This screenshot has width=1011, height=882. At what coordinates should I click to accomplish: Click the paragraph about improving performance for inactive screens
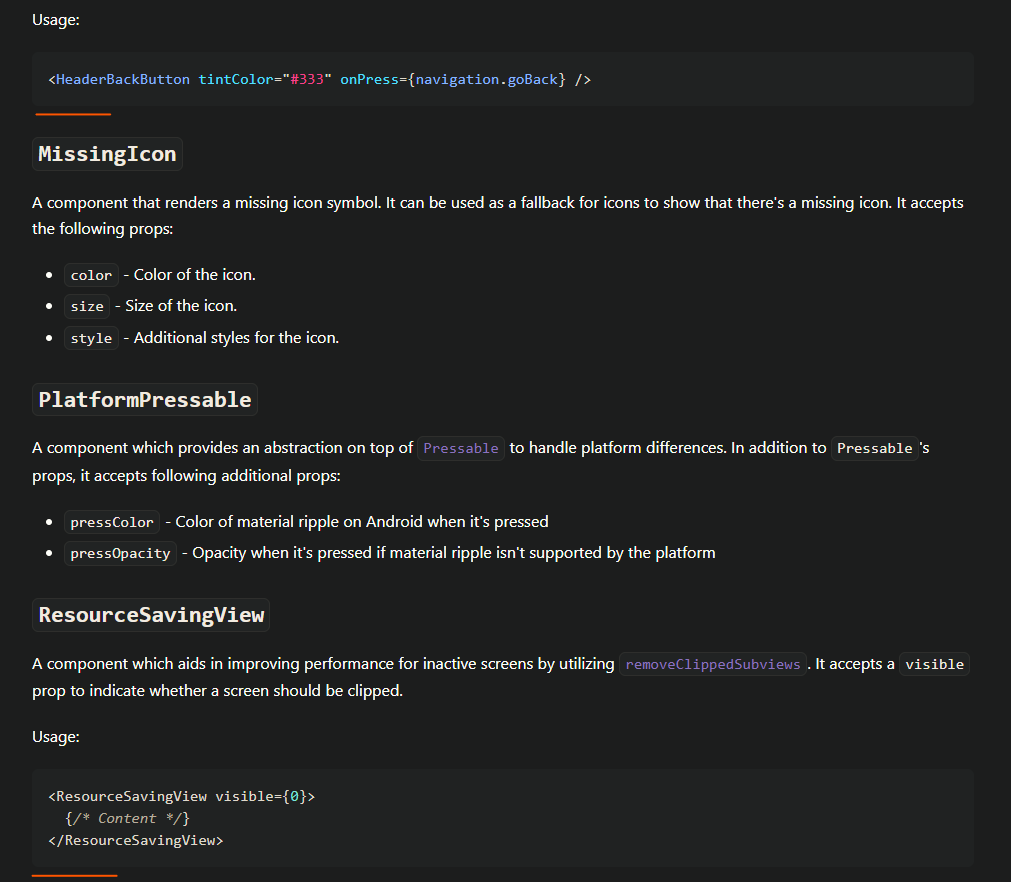(500, 677)
